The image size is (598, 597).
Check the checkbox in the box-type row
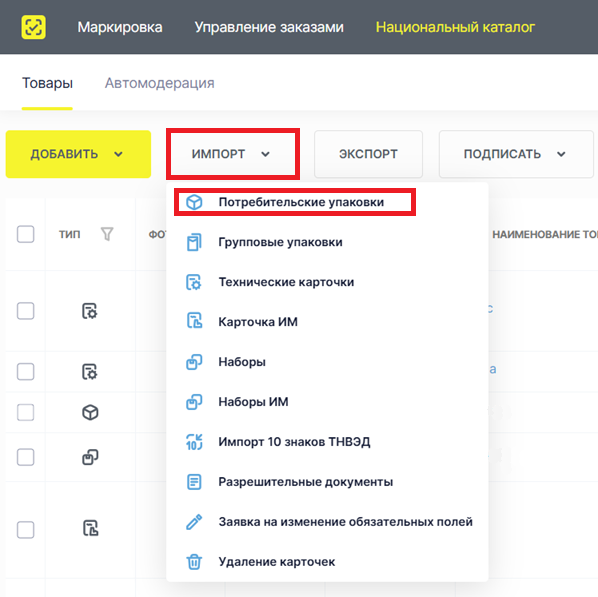click(26, 412)
